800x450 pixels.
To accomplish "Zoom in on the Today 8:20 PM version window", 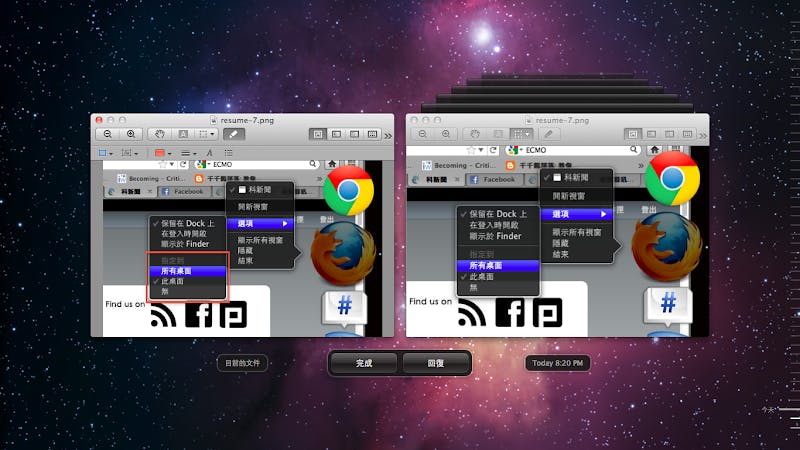I will coord(446,134).
